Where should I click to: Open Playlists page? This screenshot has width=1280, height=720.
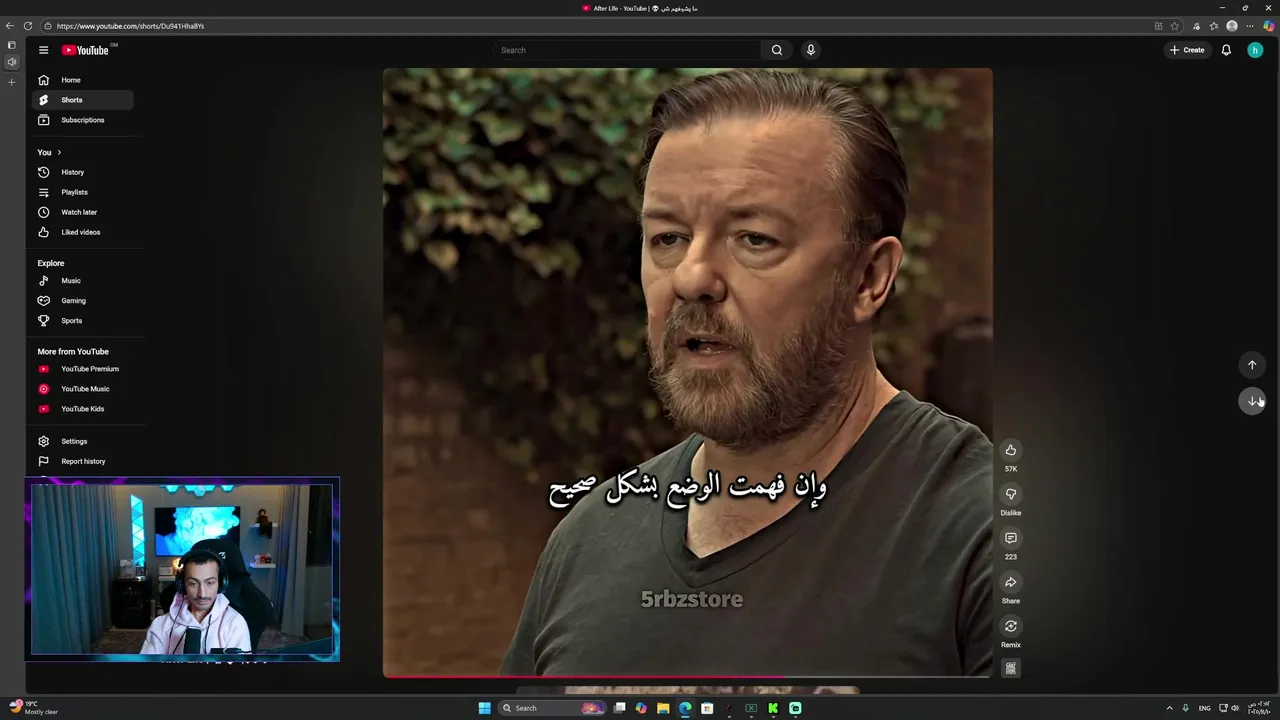coord(81,192)
